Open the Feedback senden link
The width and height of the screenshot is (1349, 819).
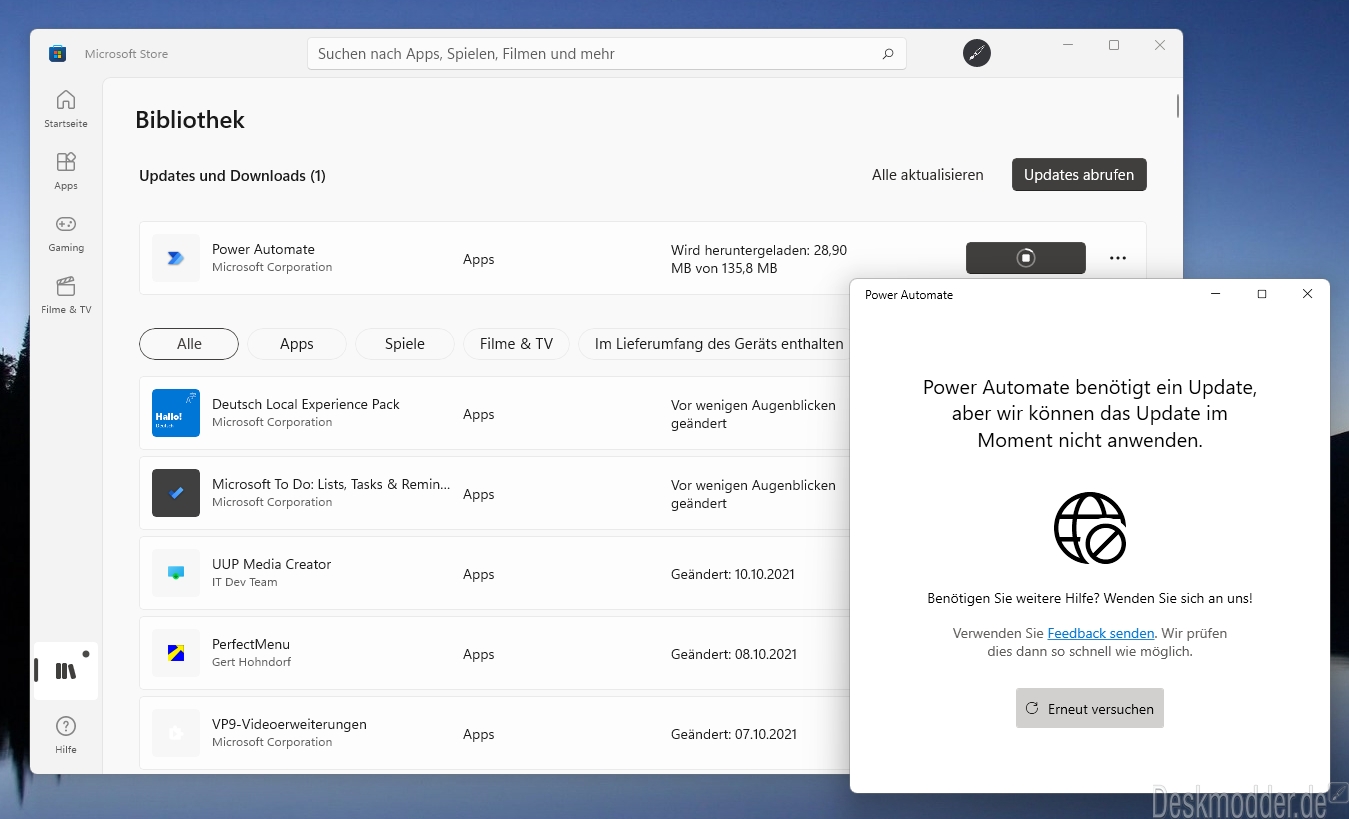(x=1101, y=633)
